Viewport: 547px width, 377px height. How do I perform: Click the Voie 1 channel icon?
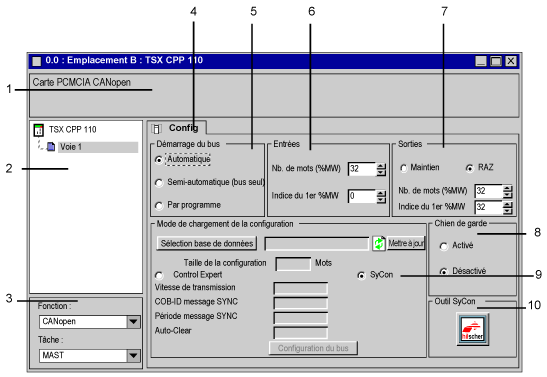(x=51, y=146)
